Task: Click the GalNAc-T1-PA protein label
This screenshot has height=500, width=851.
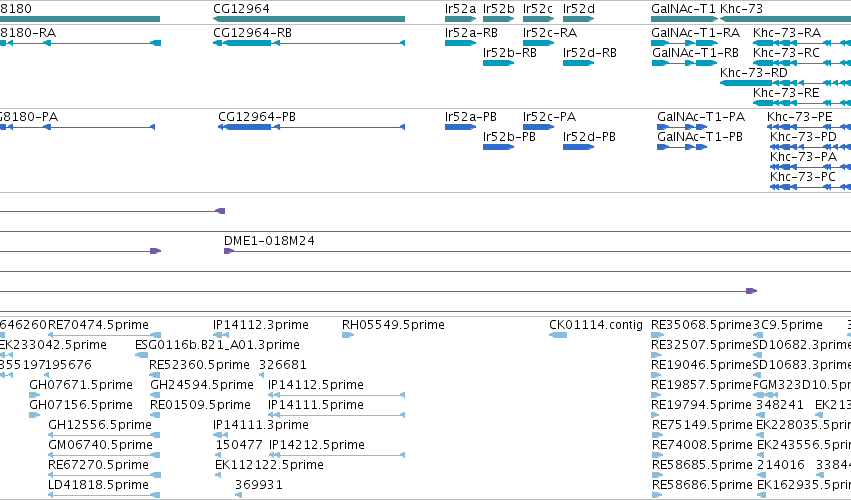Action: (x=701, y=117)
